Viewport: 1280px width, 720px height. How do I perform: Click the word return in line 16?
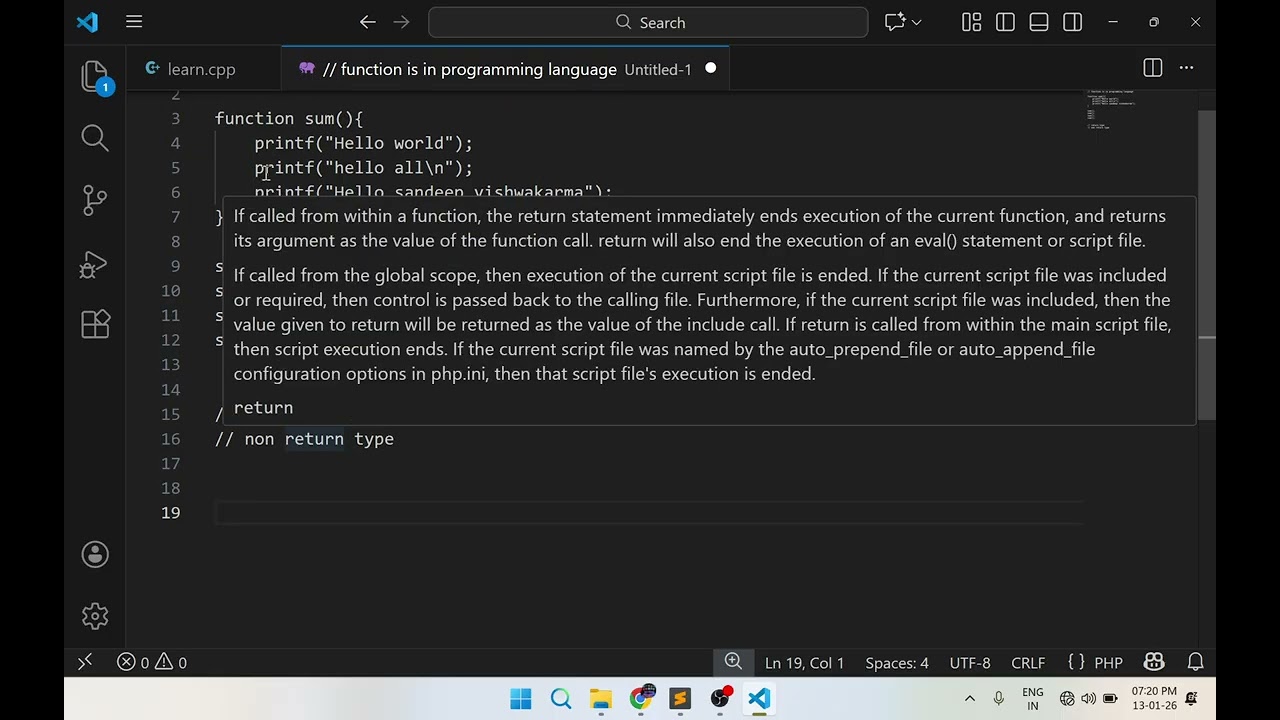click(314, 439)
